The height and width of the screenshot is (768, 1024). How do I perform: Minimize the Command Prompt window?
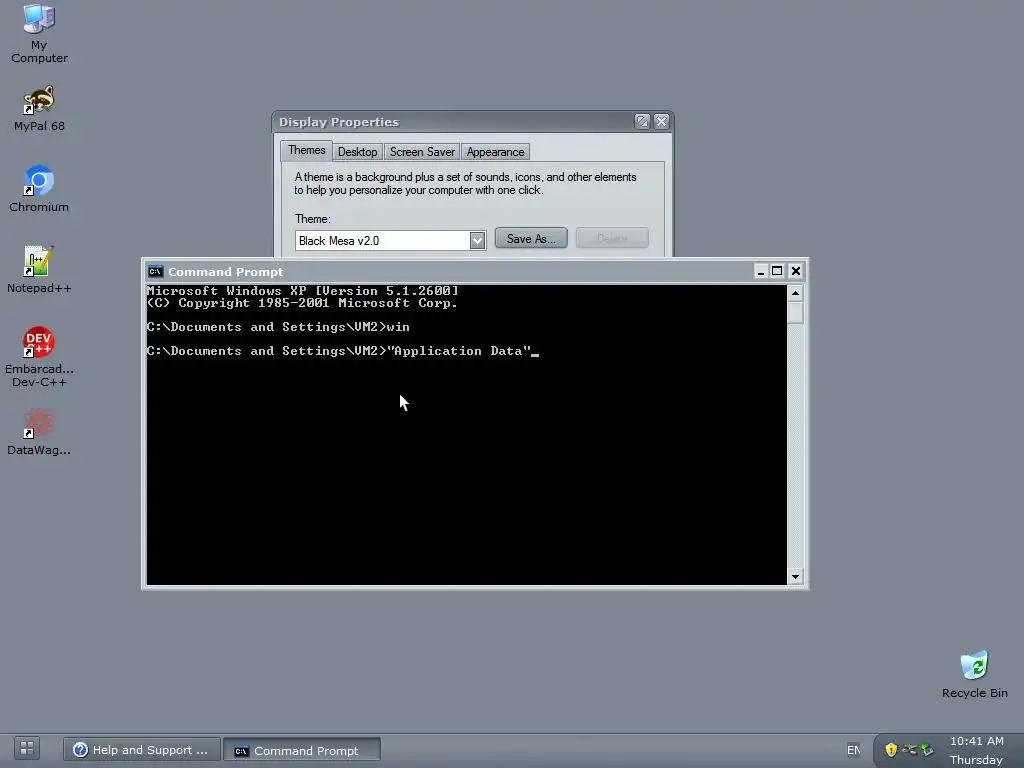click(760, 271)
